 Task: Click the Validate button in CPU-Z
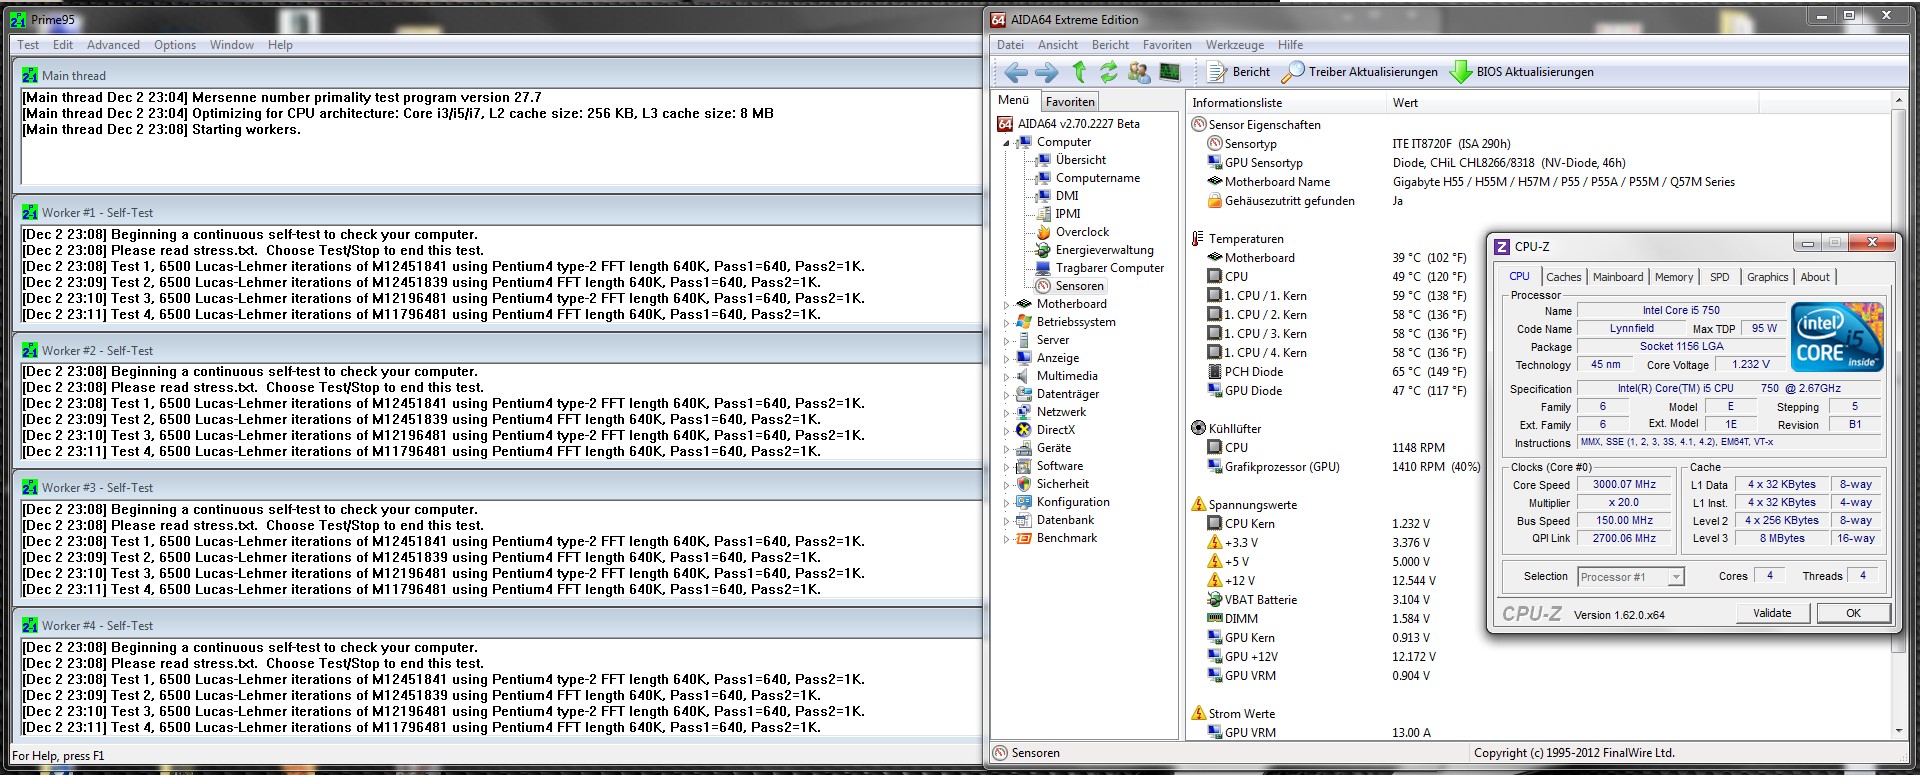click(x=1771, y=613)
